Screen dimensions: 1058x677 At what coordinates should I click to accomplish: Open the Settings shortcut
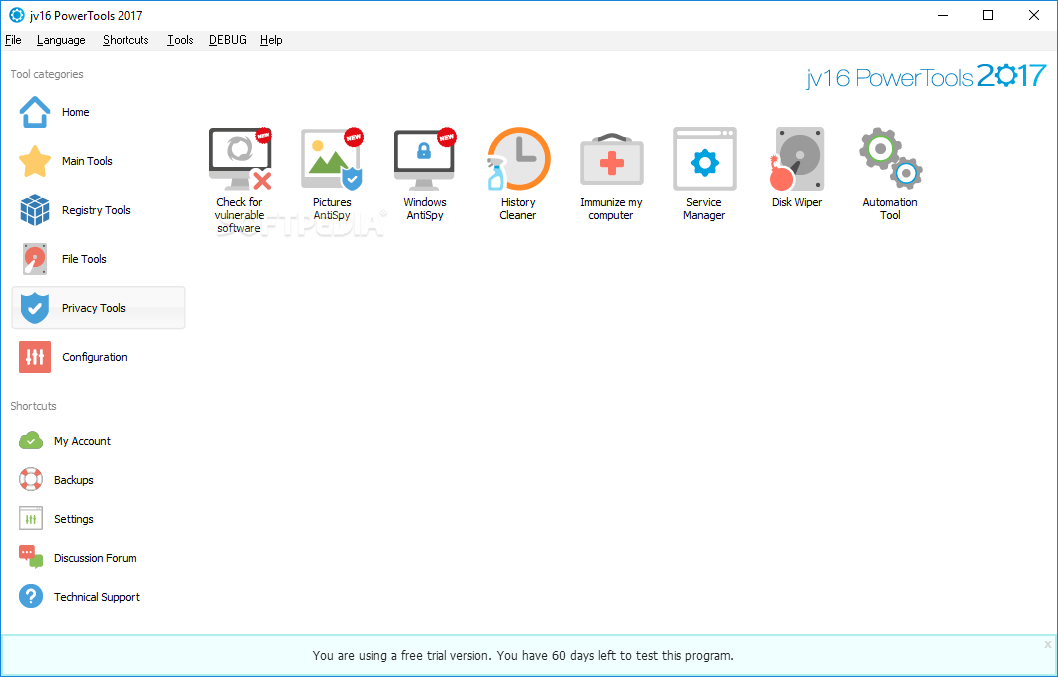(x=56, y=519)
